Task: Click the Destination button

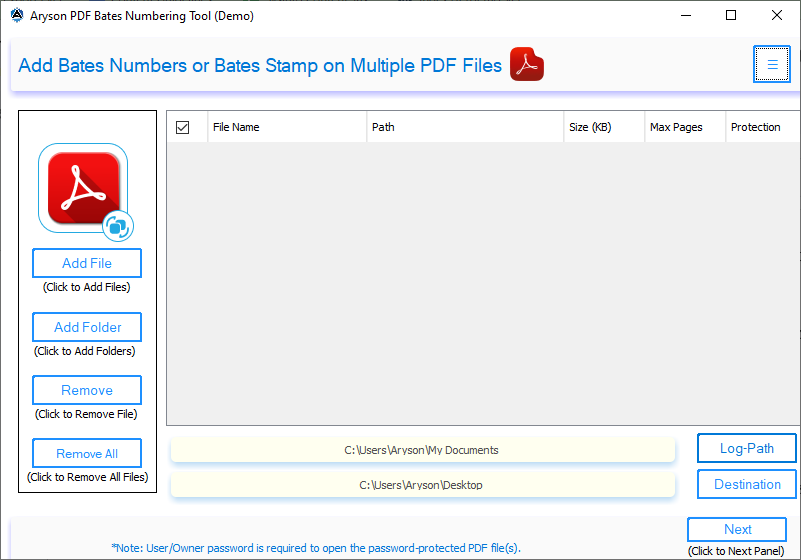Action: click(x=746, y=484)
